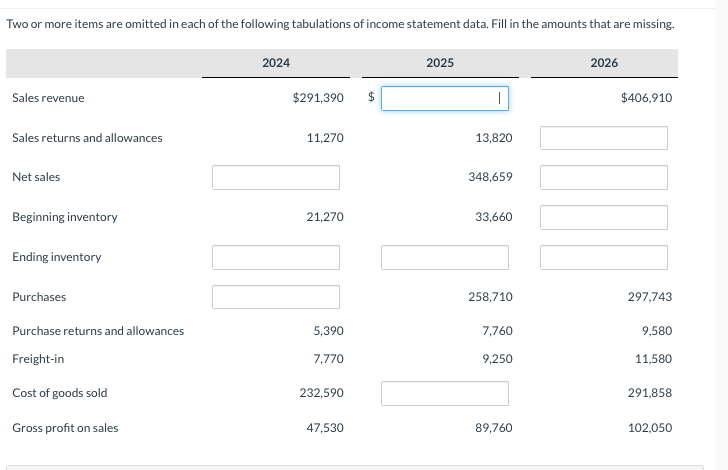Click the dollar sign beside 2025 Sales revenue
This screenshot has height=470, width=728.
(371, 97)
